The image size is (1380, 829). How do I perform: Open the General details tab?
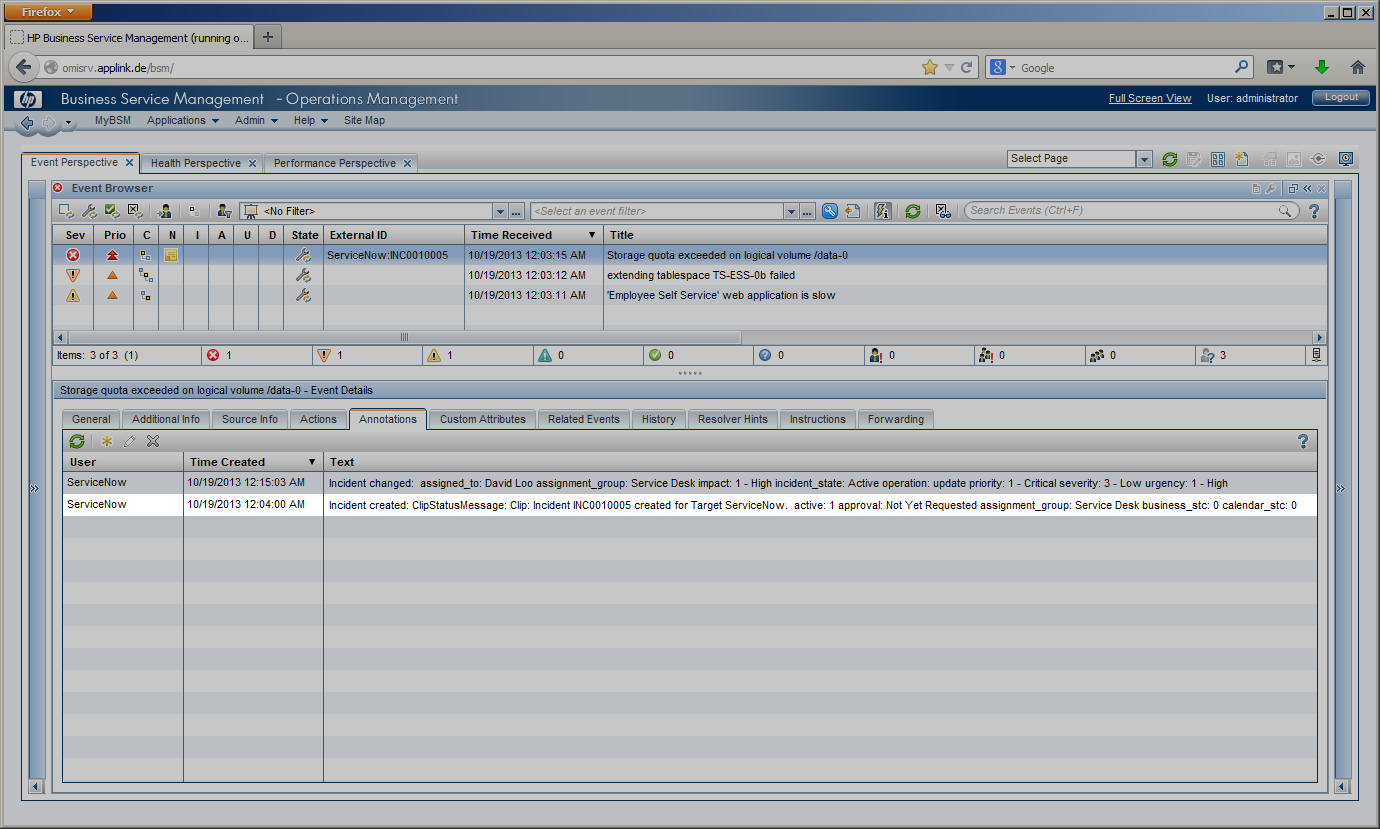[x=91, y=419]
